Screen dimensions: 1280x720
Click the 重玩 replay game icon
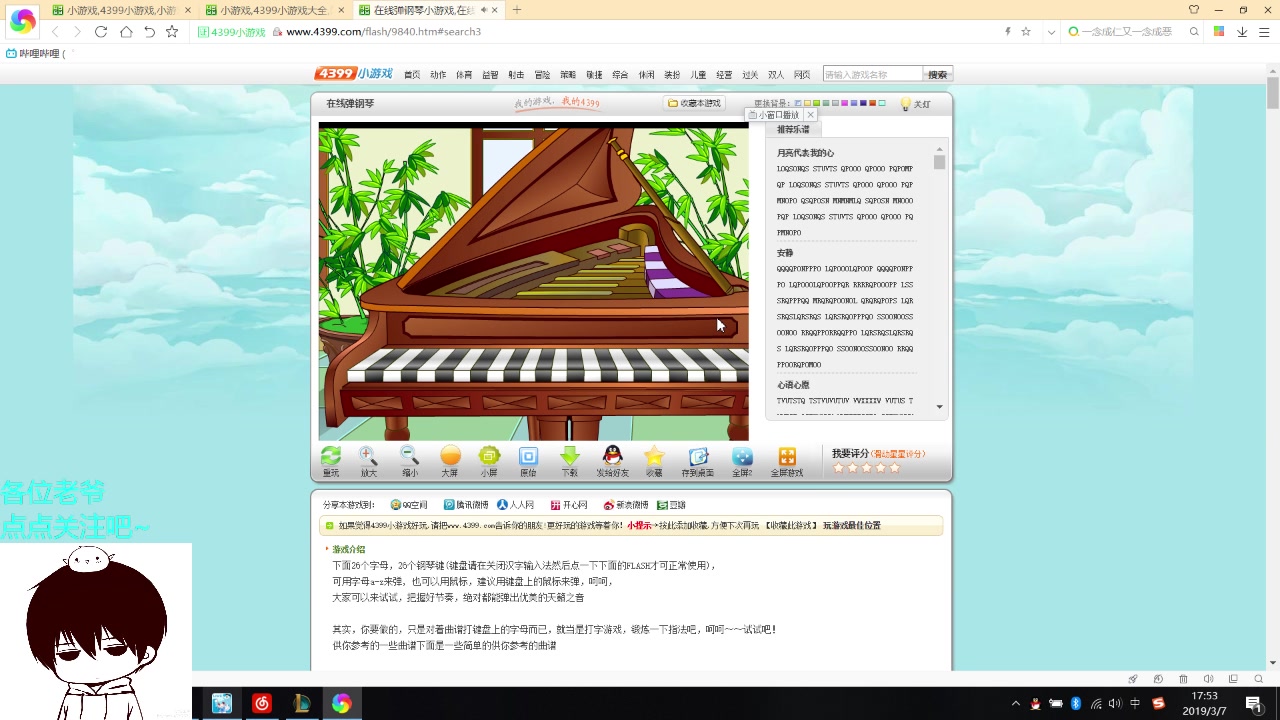coord(330,457)
